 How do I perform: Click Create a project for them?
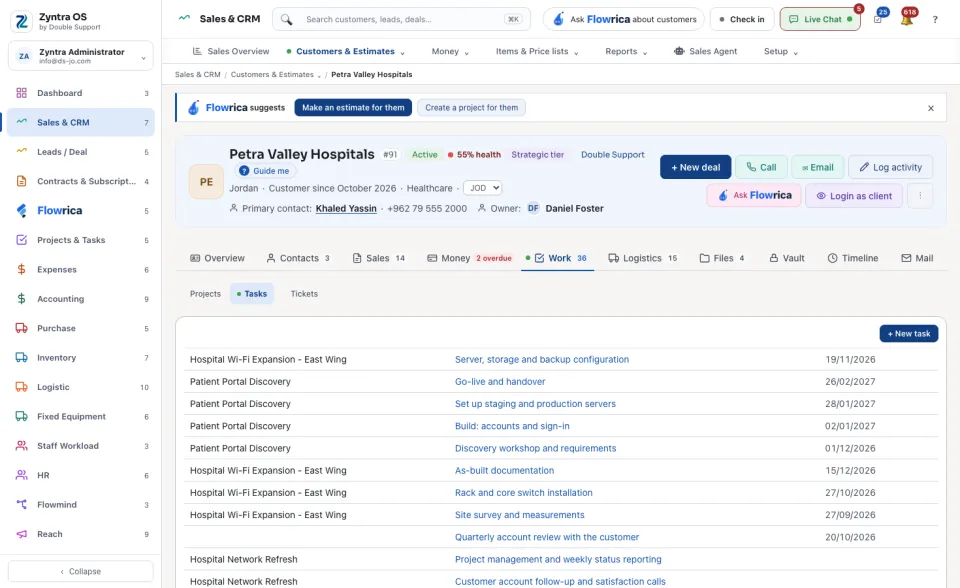point(471,108)
